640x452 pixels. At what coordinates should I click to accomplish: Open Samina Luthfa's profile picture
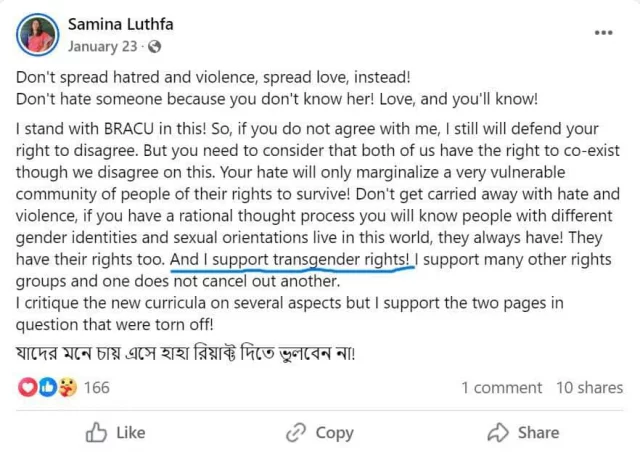click(x=37, y=34)
